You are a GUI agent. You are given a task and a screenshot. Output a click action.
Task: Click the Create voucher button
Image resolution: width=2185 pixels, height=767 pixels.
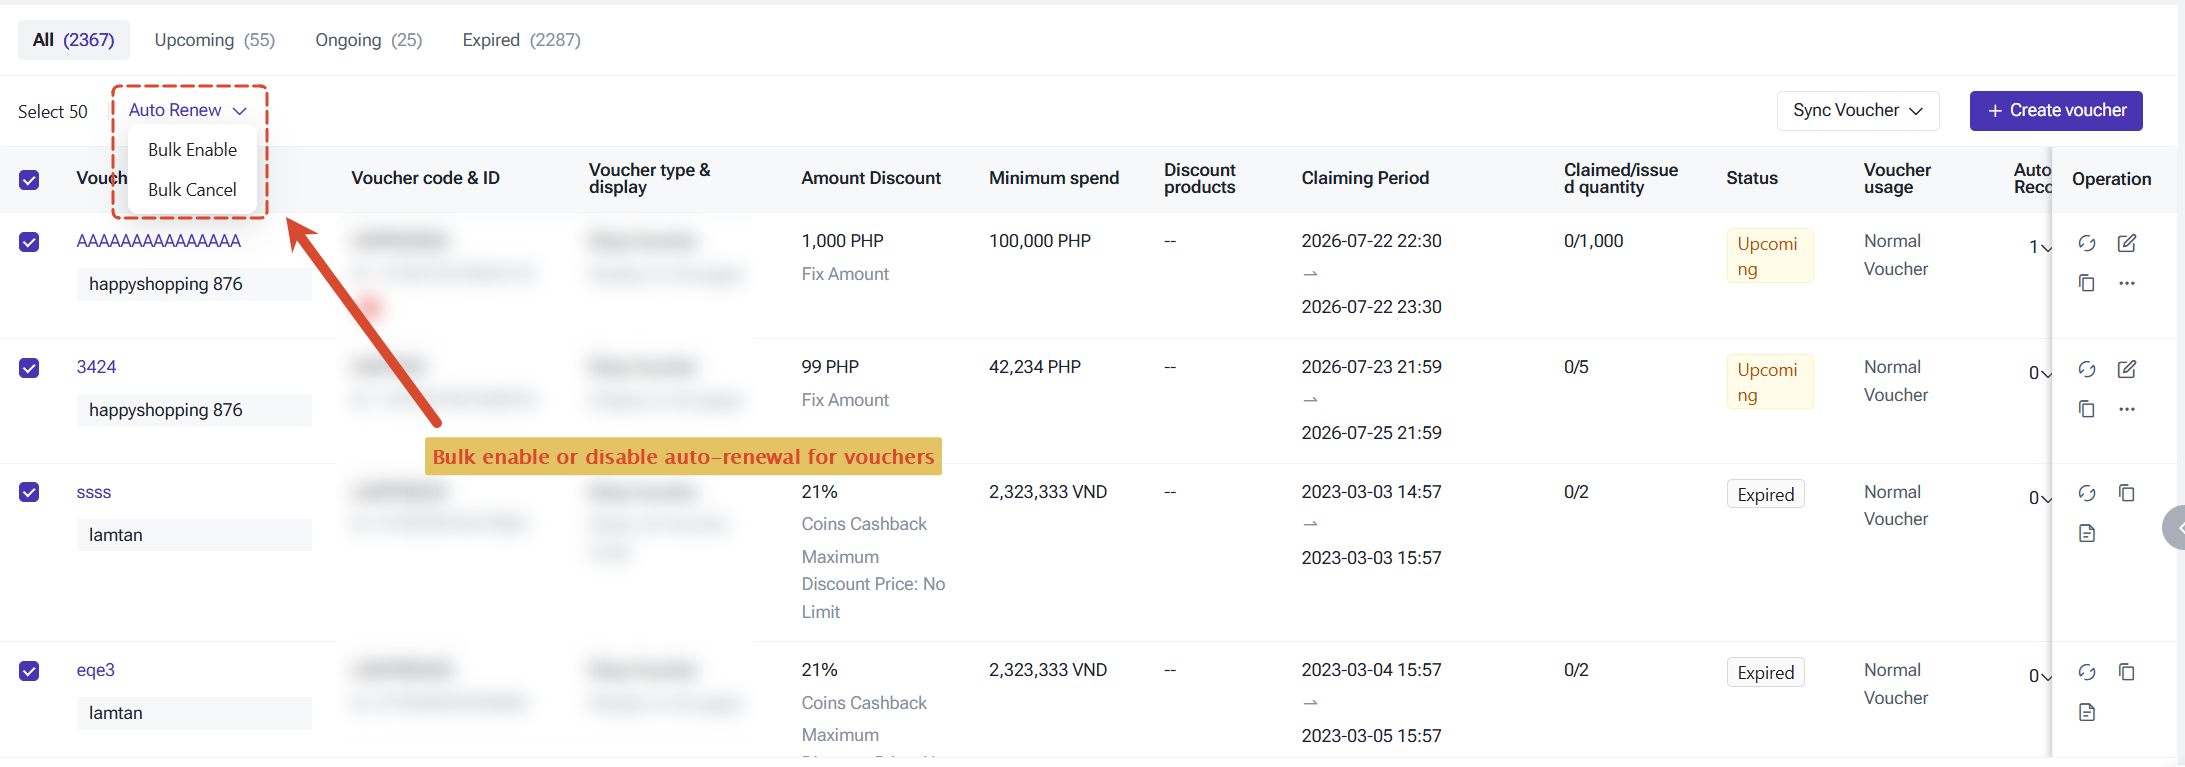click(2056, 110)
